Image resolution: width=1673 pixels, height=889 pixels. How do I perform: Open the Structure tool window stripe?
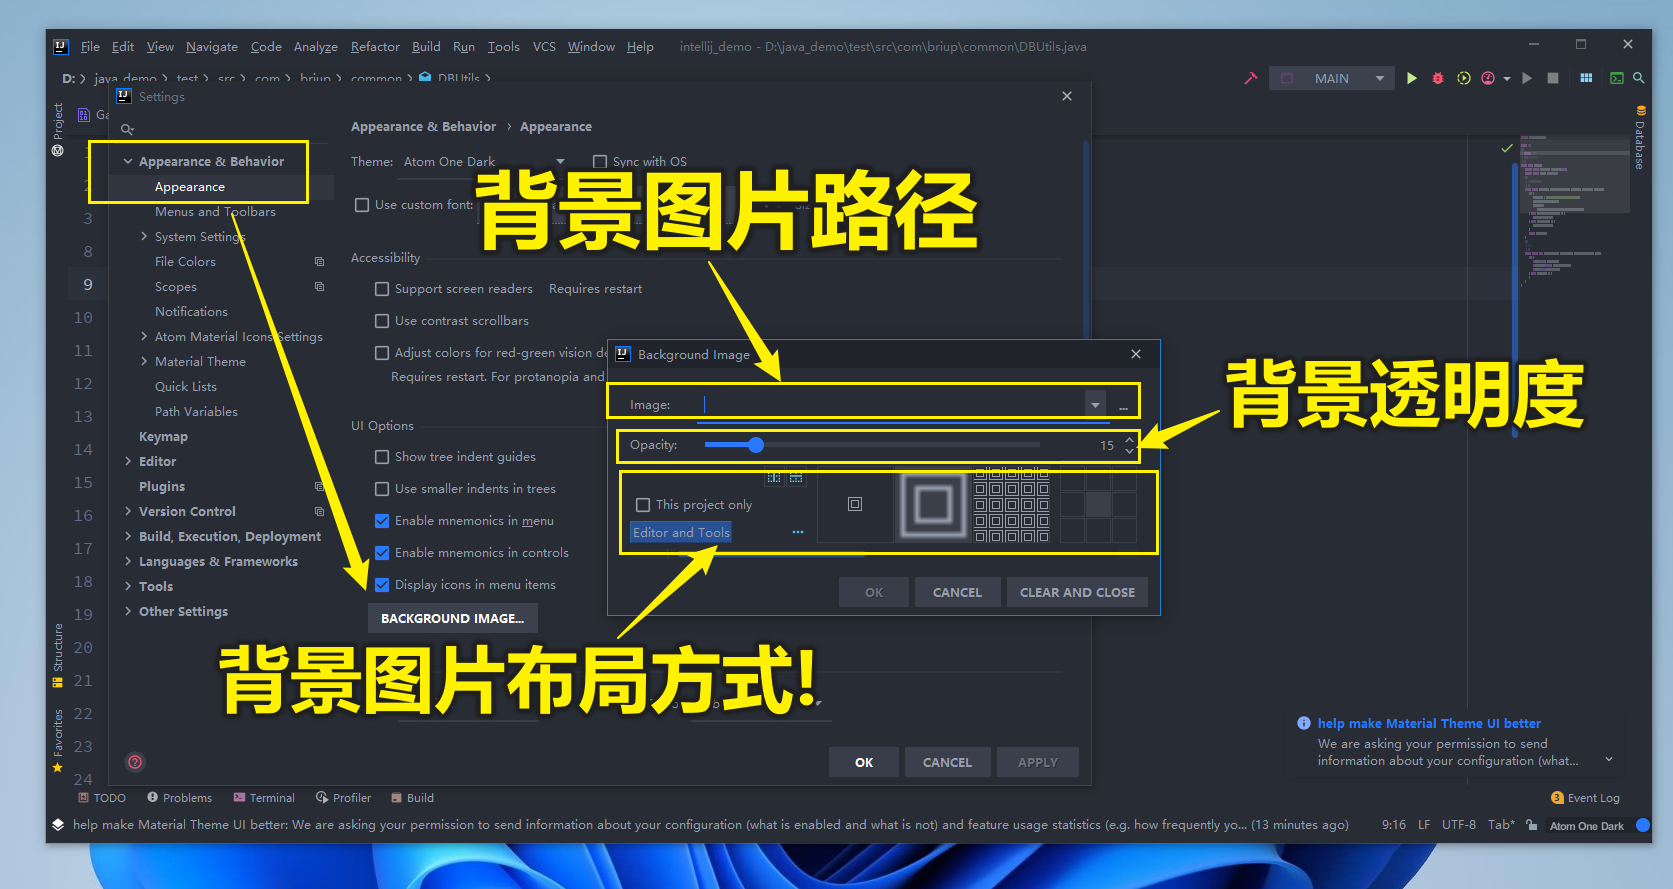pos(58,655)
